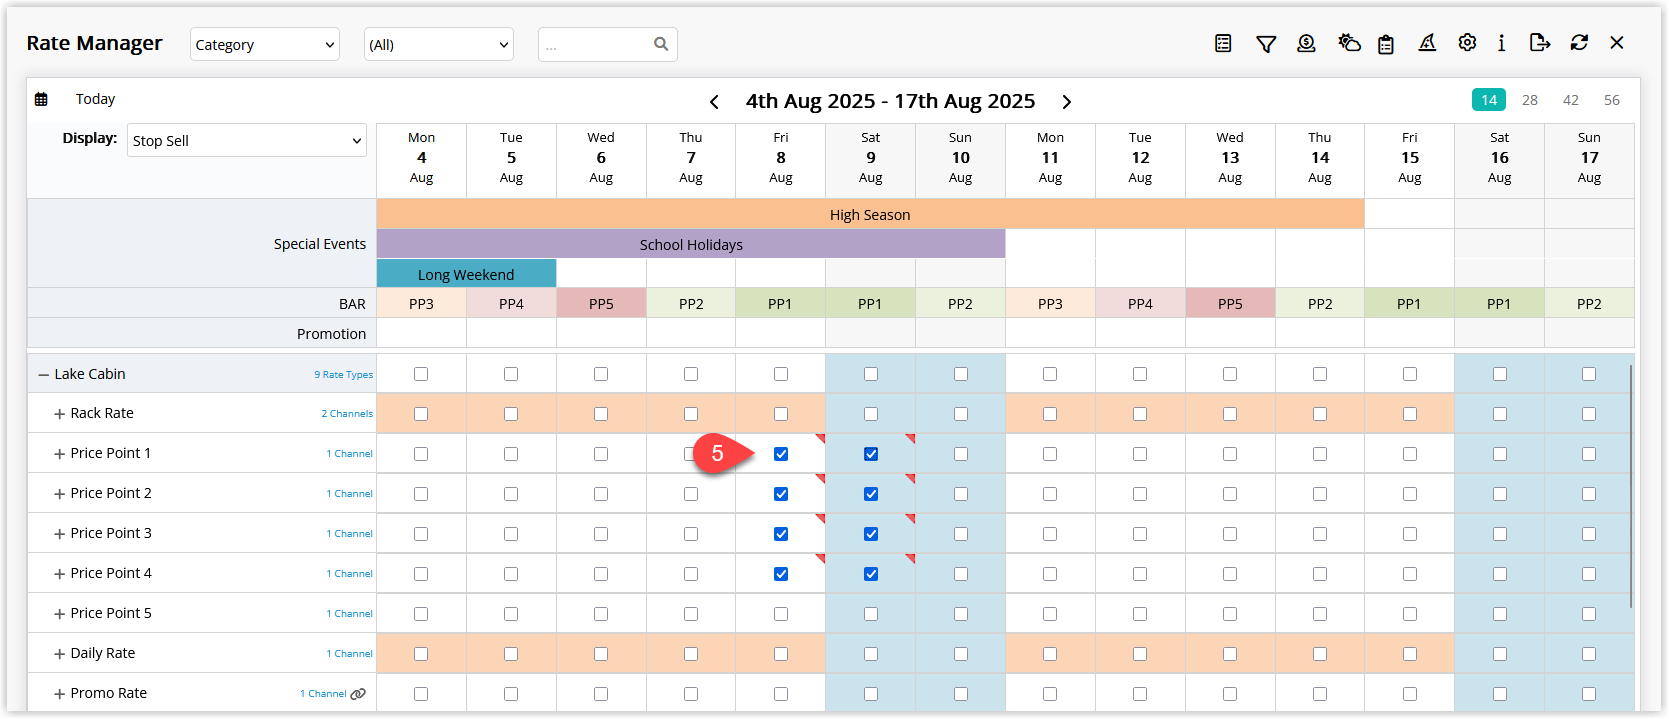
Task: Open the filter funnel icon
Action: [1266, 44]
